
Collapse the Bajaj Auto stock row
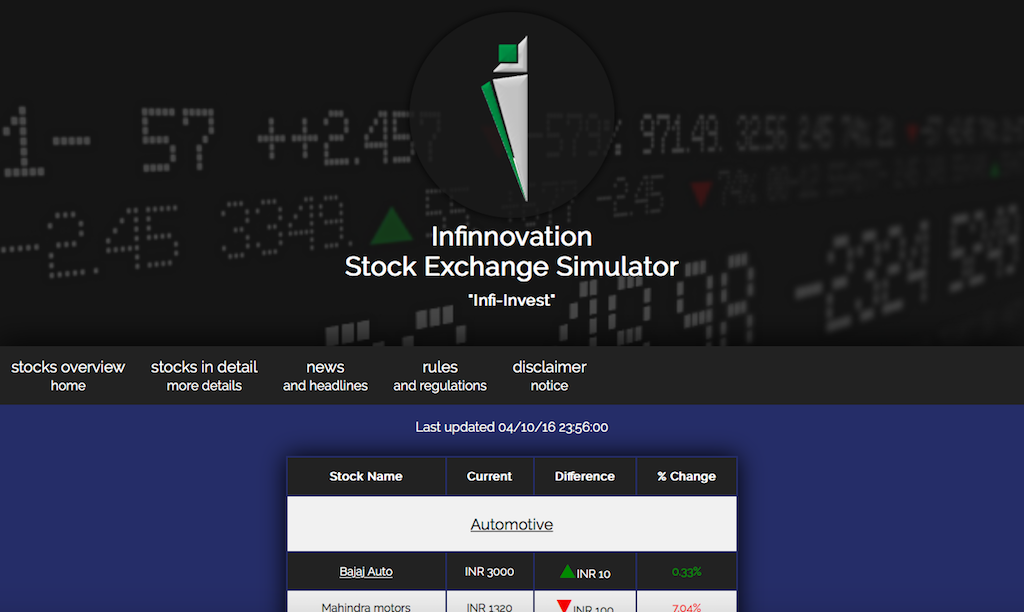(x=366, y=570)
